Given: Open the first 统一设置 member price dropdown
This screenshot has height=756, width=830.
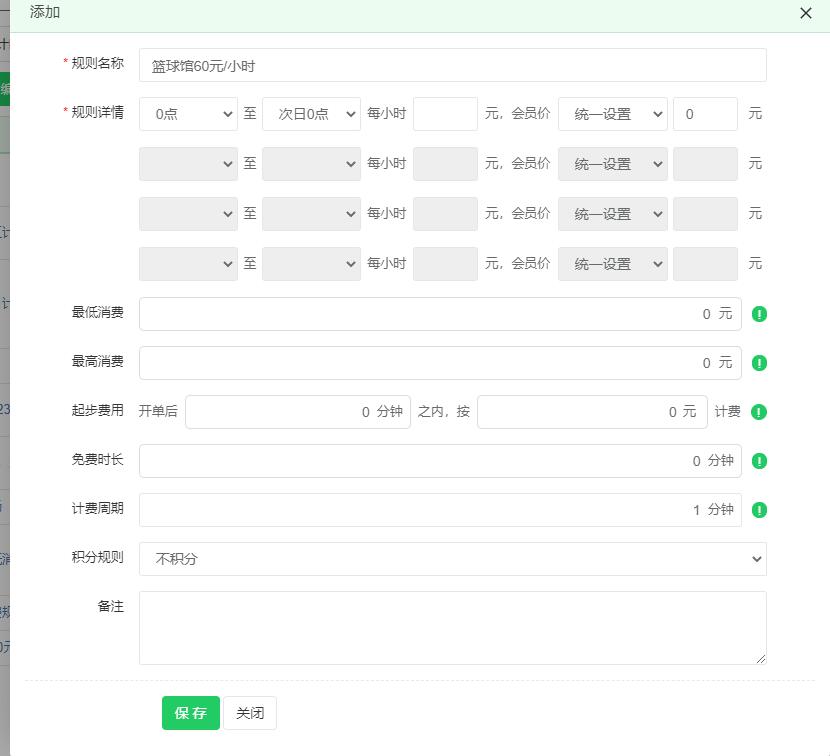Looking at the screenshot, I should pos(612,113).
